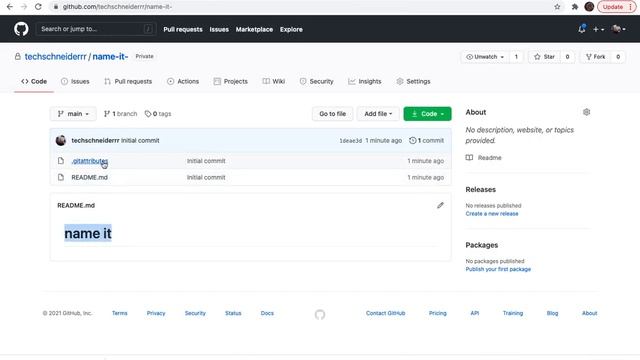
Task: Open the Status footer link
Action: point(233,313)
